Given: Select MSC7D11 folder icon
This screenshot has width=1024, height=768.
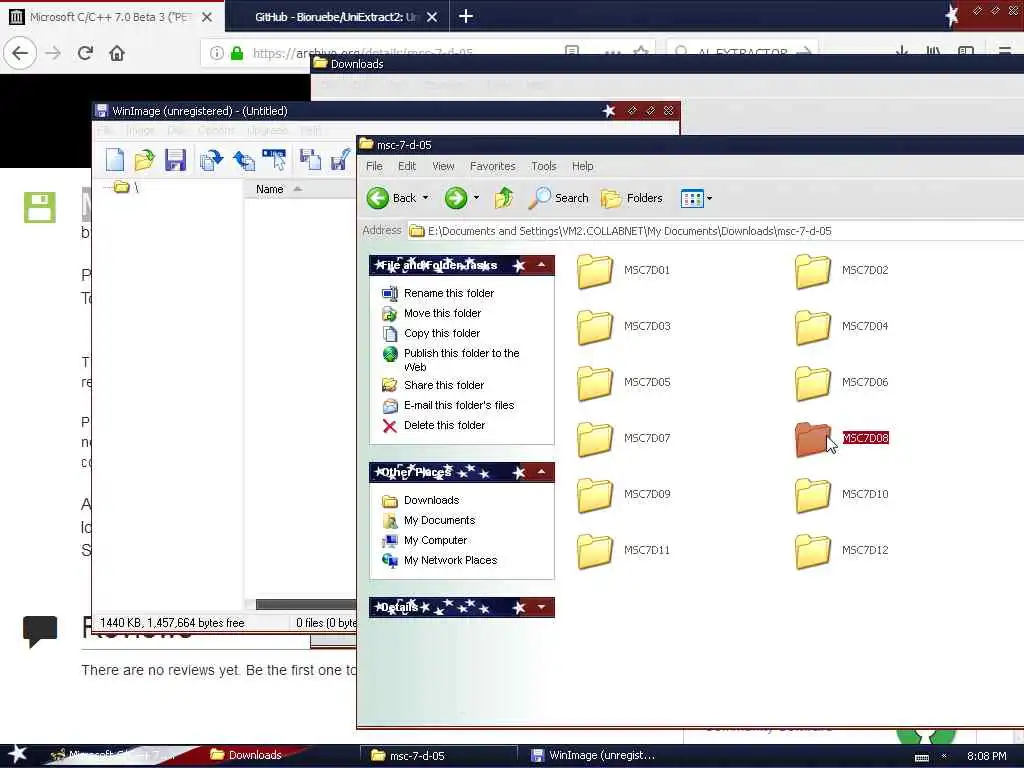Looking at the screenshot, I should tap(595, 551).
